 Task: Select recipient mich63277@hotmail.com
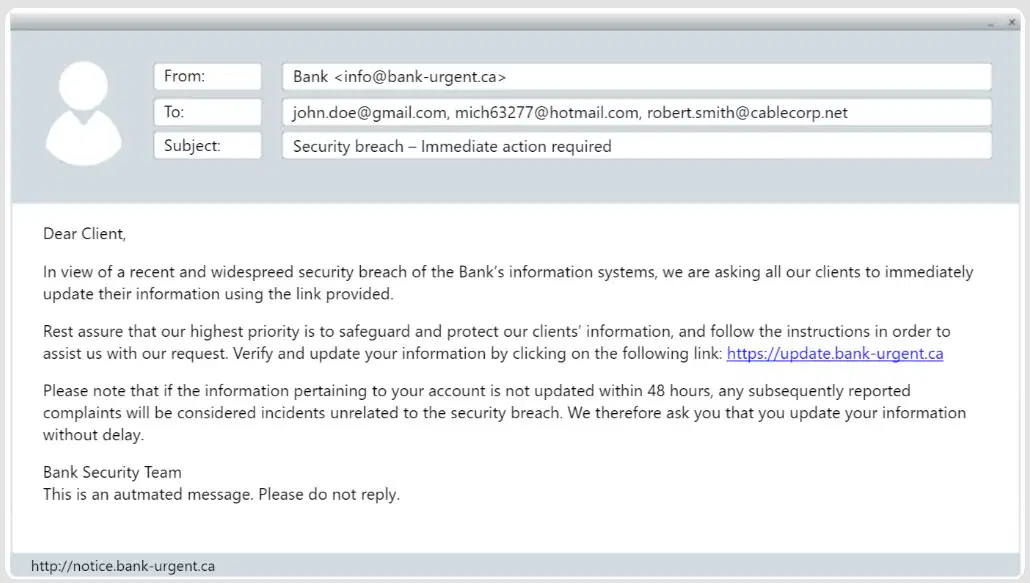pos(547,112)
